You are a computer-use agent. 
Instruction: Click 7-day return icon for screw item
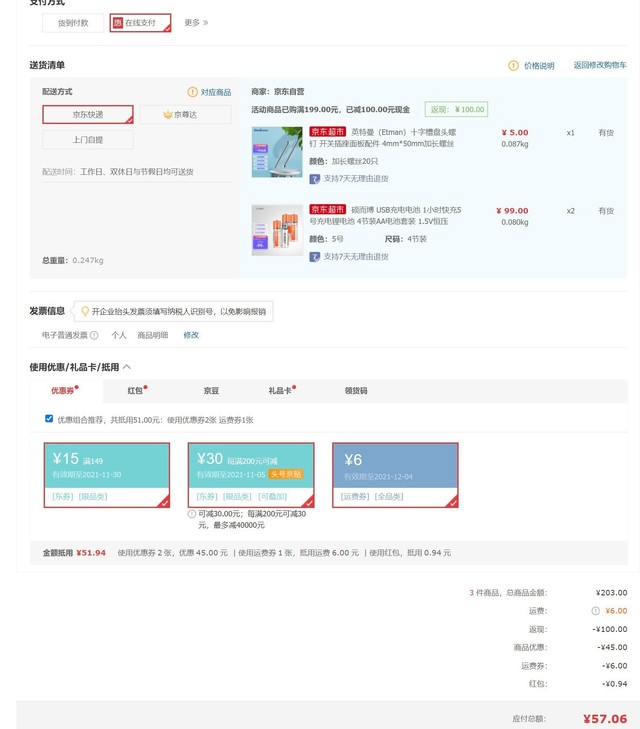pyautogui.click(x=315, y=179)
